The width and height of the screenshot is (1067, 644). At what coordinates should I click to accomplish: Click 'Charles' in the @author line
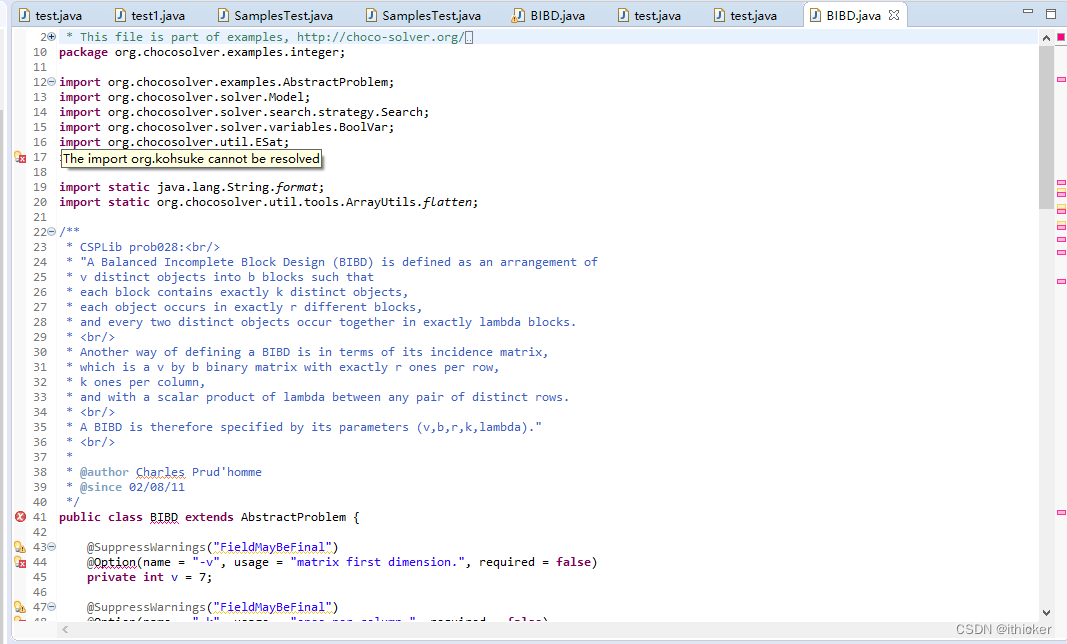point(160,472)
